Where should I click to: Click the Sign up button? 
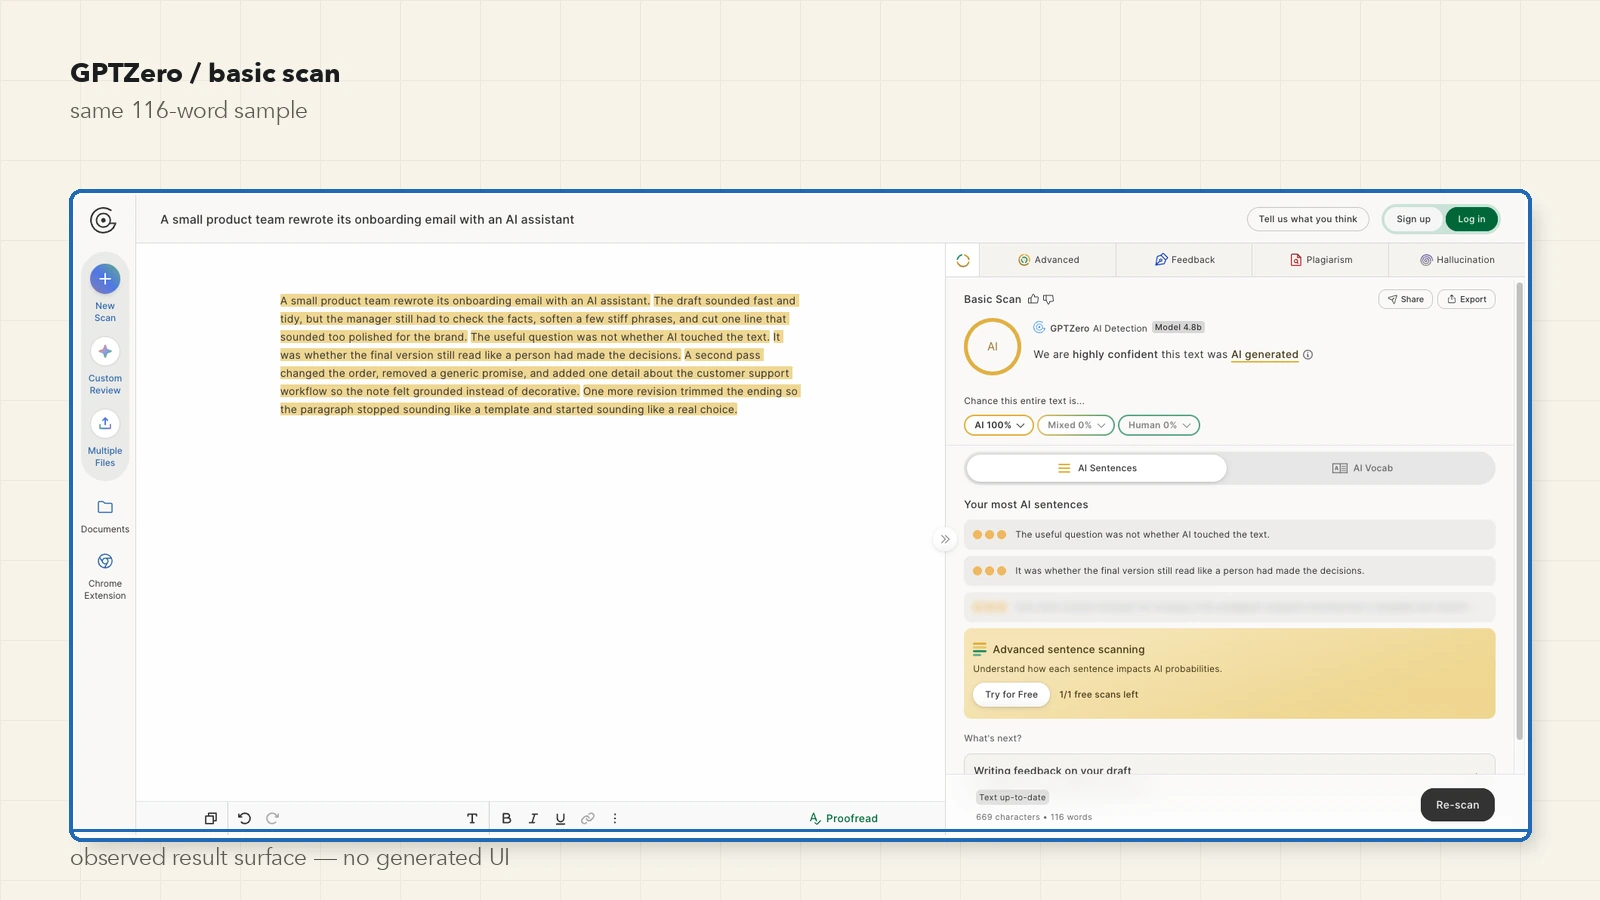(1413, 219)
